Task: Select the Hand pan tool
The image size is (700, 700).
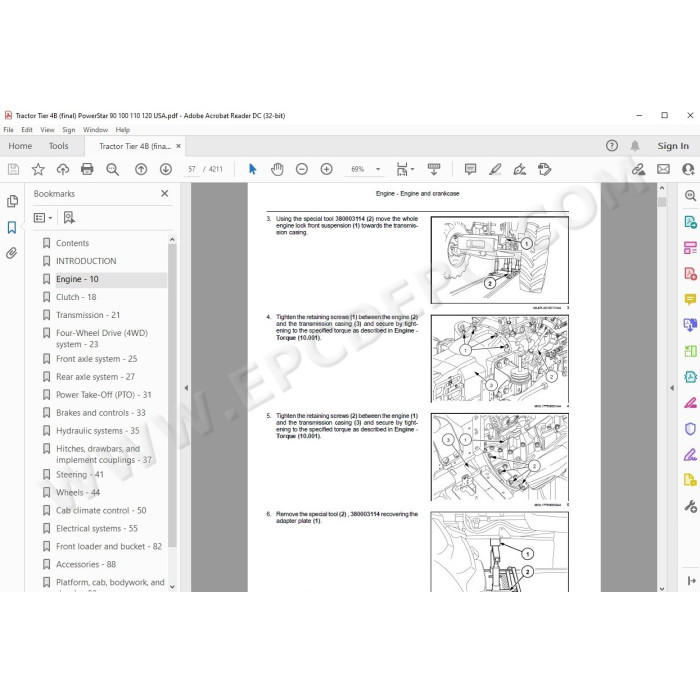Action: [x=277, y=169]
